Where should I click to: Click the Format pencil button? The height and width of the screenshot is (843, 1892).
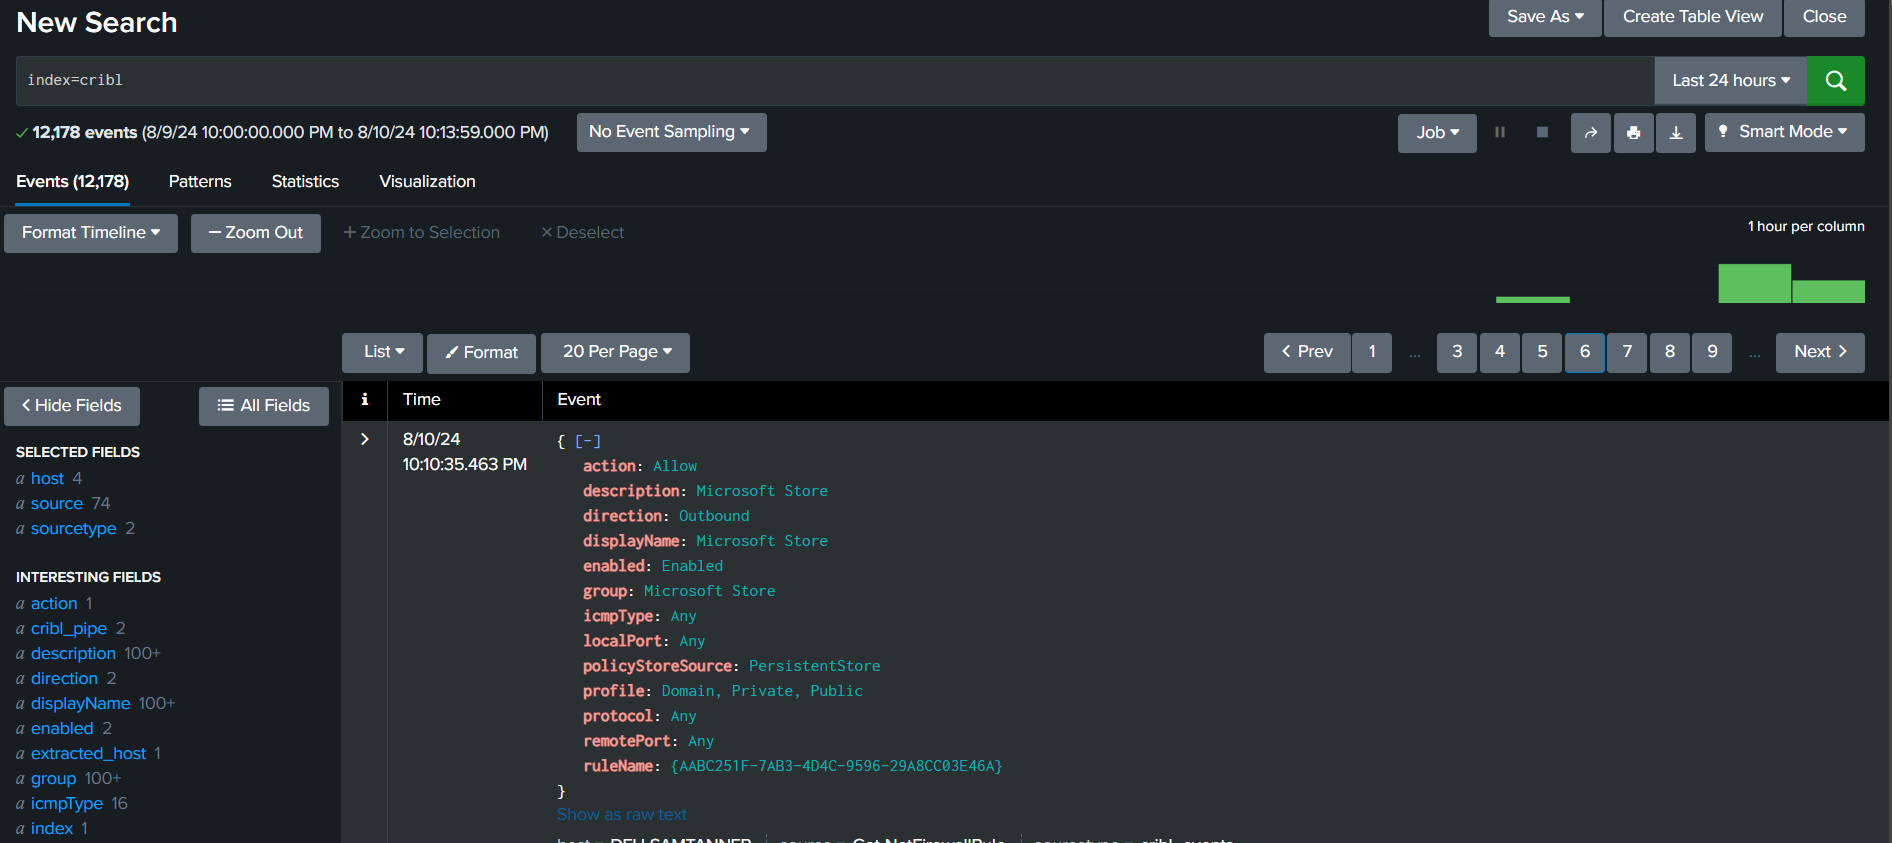point(481,352)
